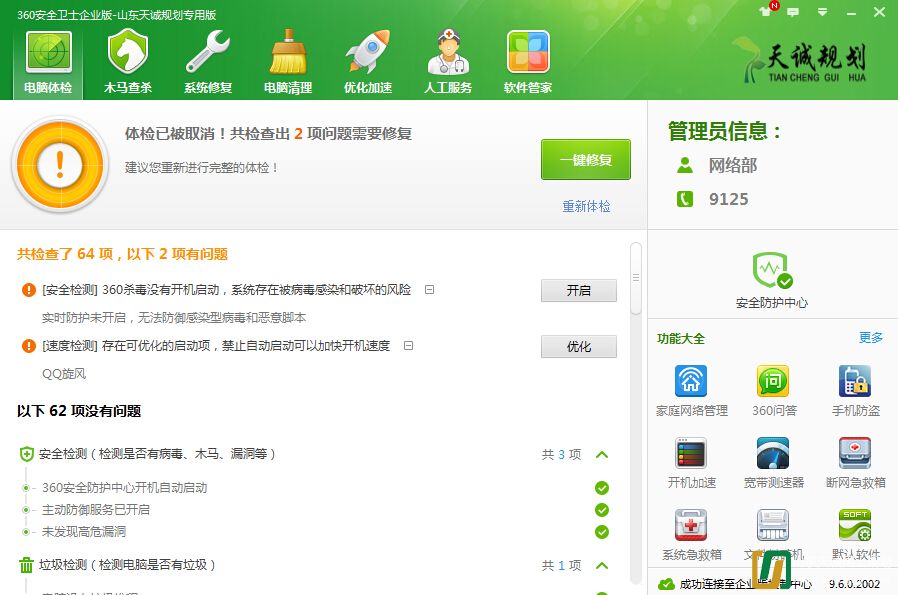
Task: Click green check for 主动防御服务已开启
Action: (x=602, y=510)
